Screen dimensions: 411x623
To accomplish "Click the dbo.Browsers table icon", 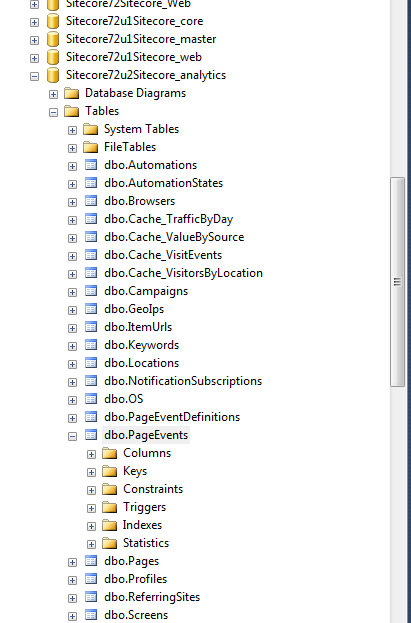I will pyautogui.click(x=91, y=201).
